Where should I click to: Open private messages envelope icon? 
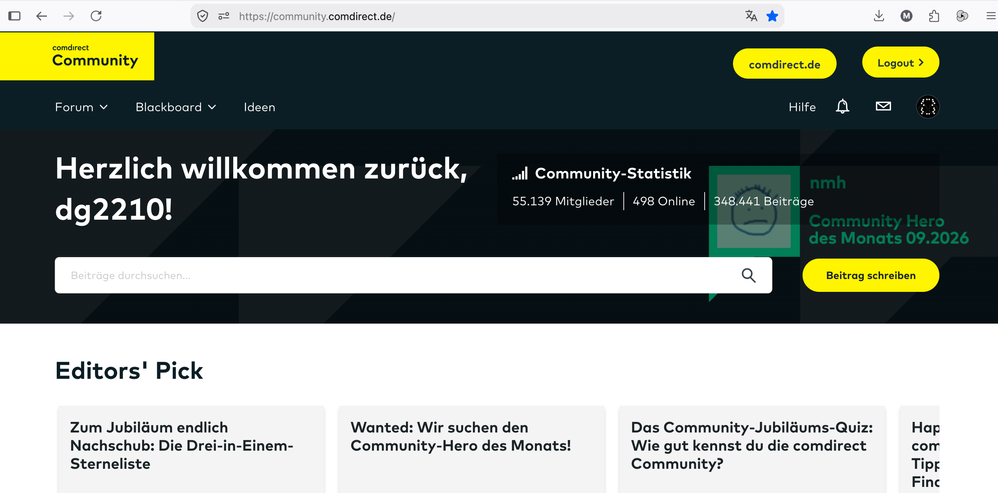[x=883, y=107]
